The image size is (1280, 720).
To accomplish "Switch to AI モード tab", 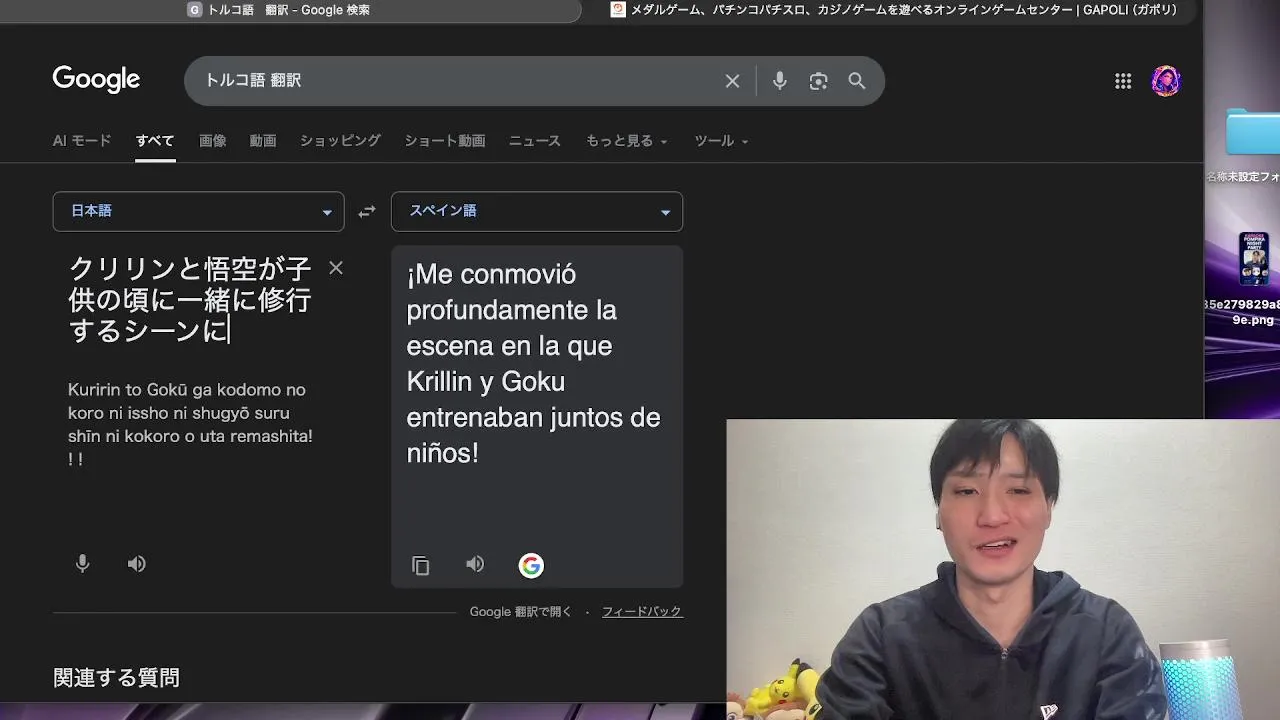I will [x=82, y=141].
